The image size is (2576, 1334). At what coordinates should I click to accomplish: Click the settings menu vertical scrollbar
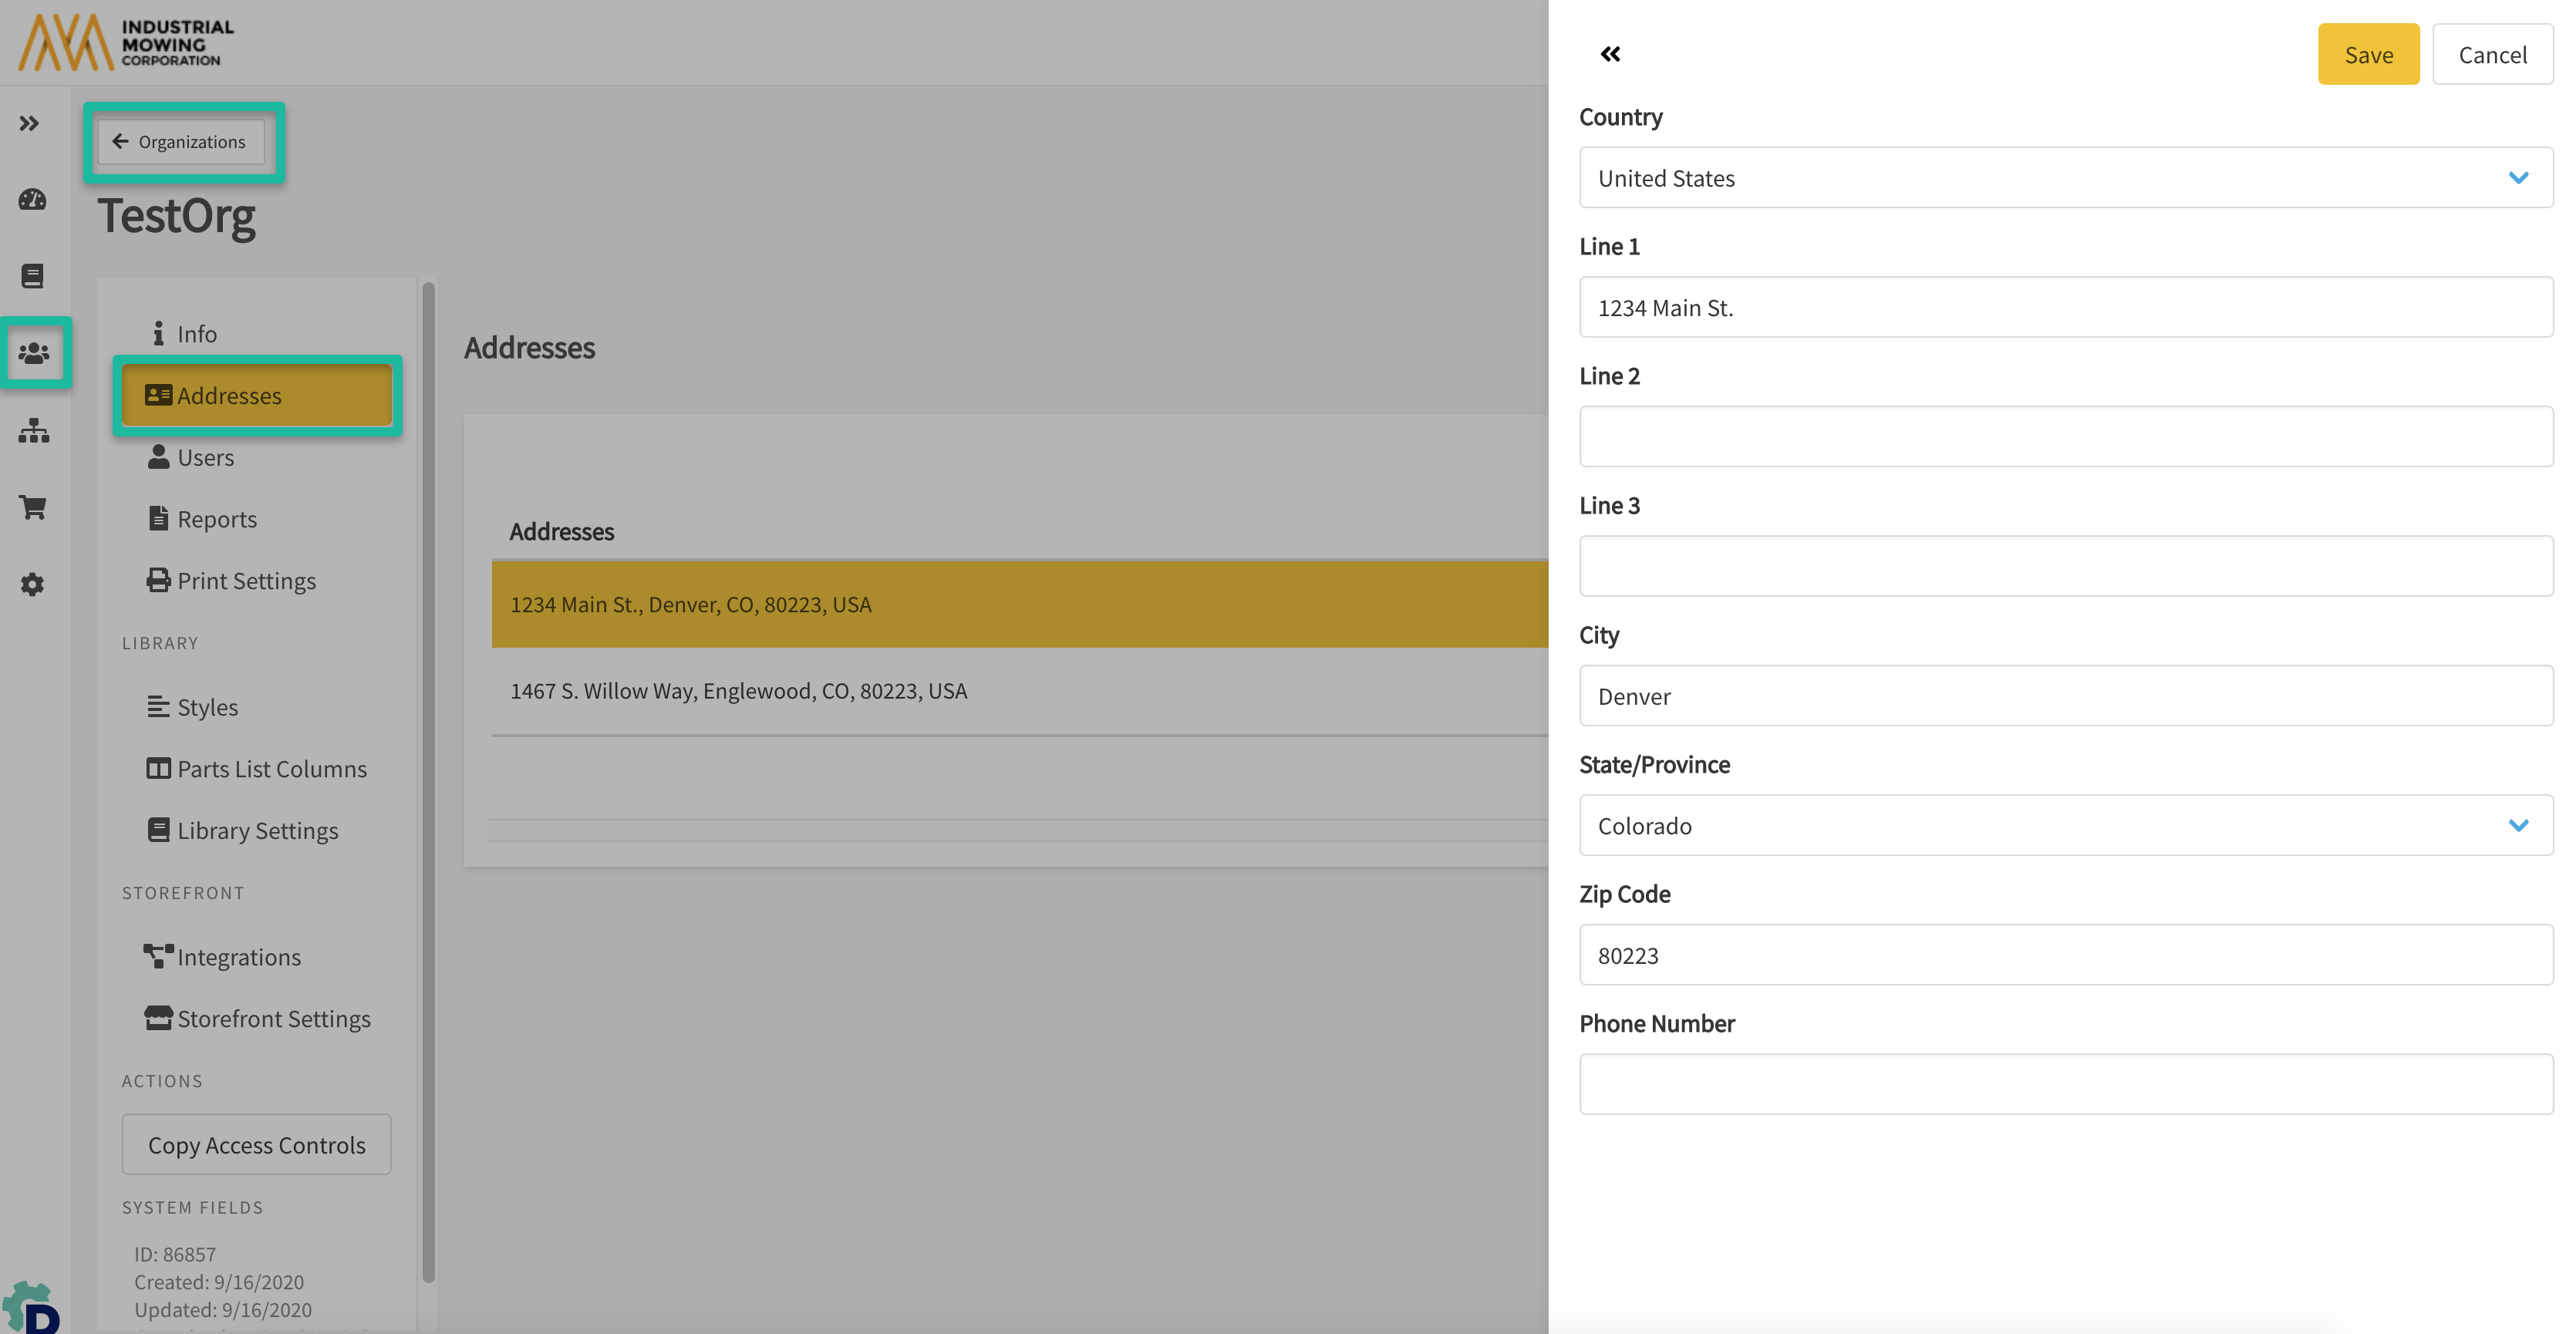(429, 780)
